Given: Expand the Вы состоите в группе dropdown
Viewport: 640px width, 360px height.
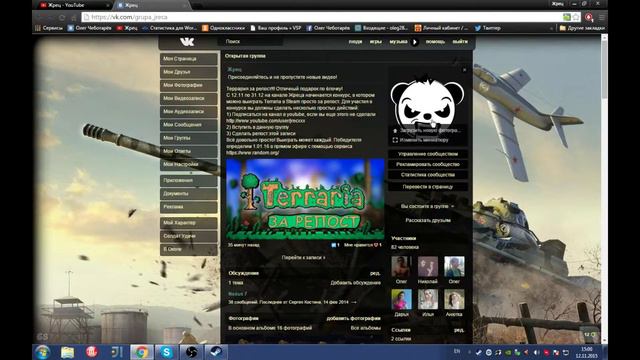Looking at the screenshot, I should [427, 207].
